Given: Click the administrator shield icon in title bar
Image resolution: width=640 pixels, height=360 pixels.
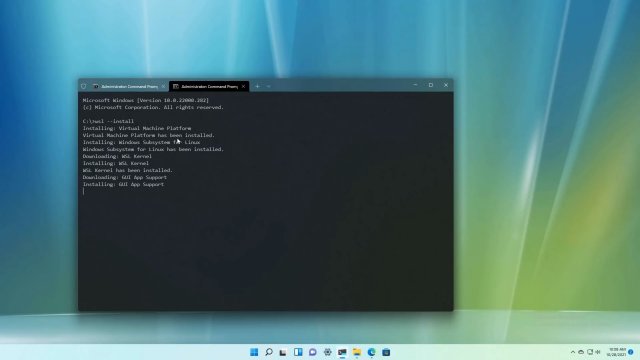Looking at the screenshot, I should click(84, 87).
